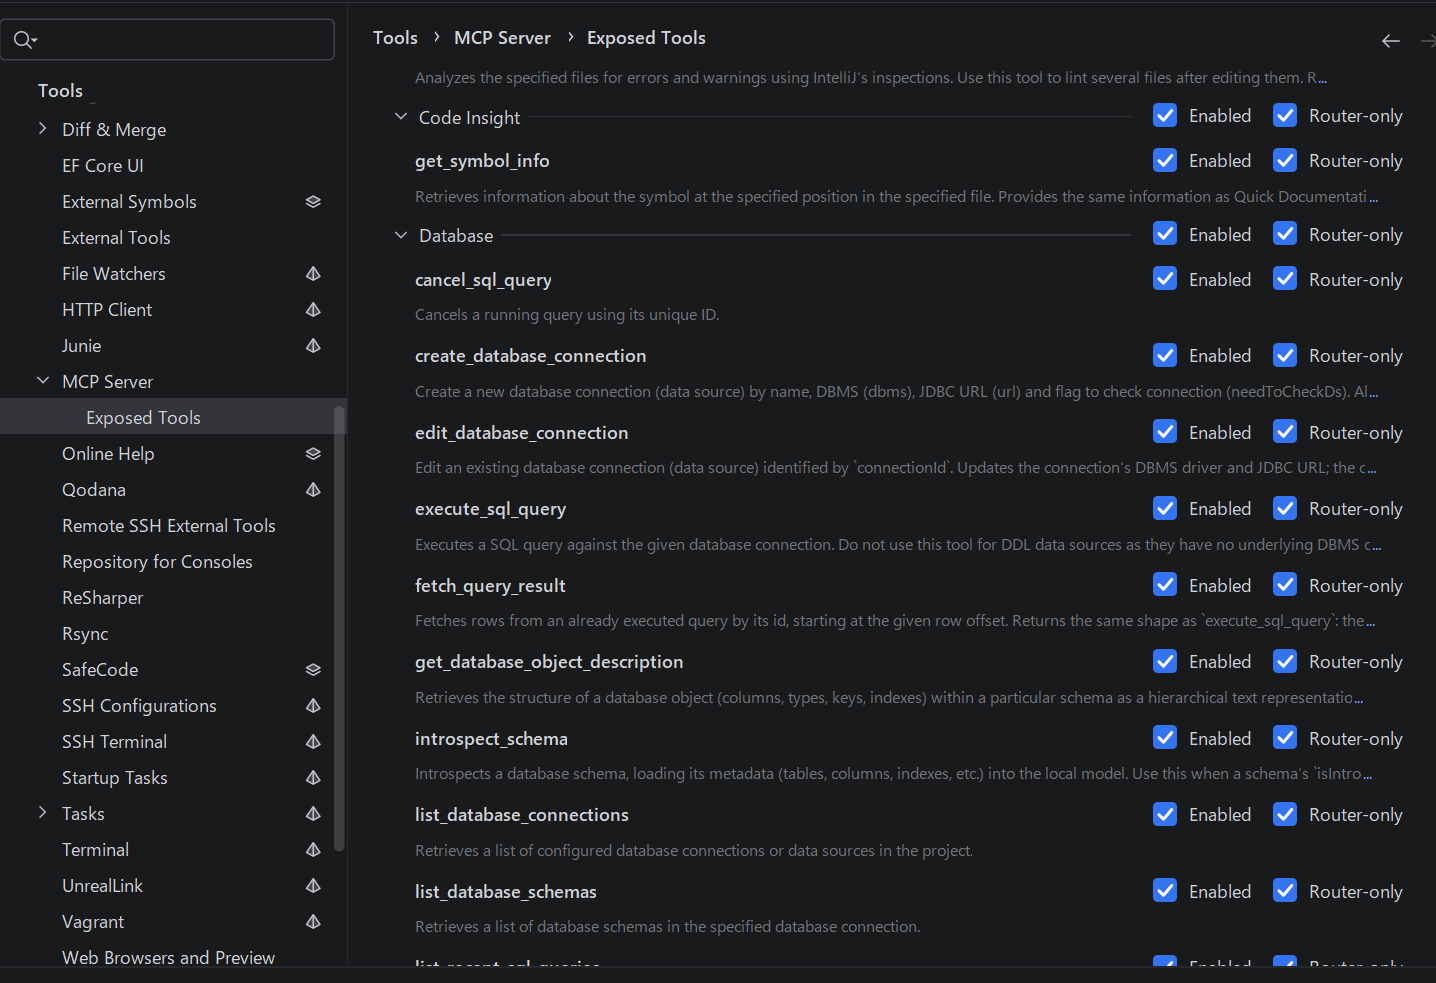Click the project icon beside Tasks
The width and height of the screenshot is (1436, 983).
pyautogui.click(x=313, y=814)
